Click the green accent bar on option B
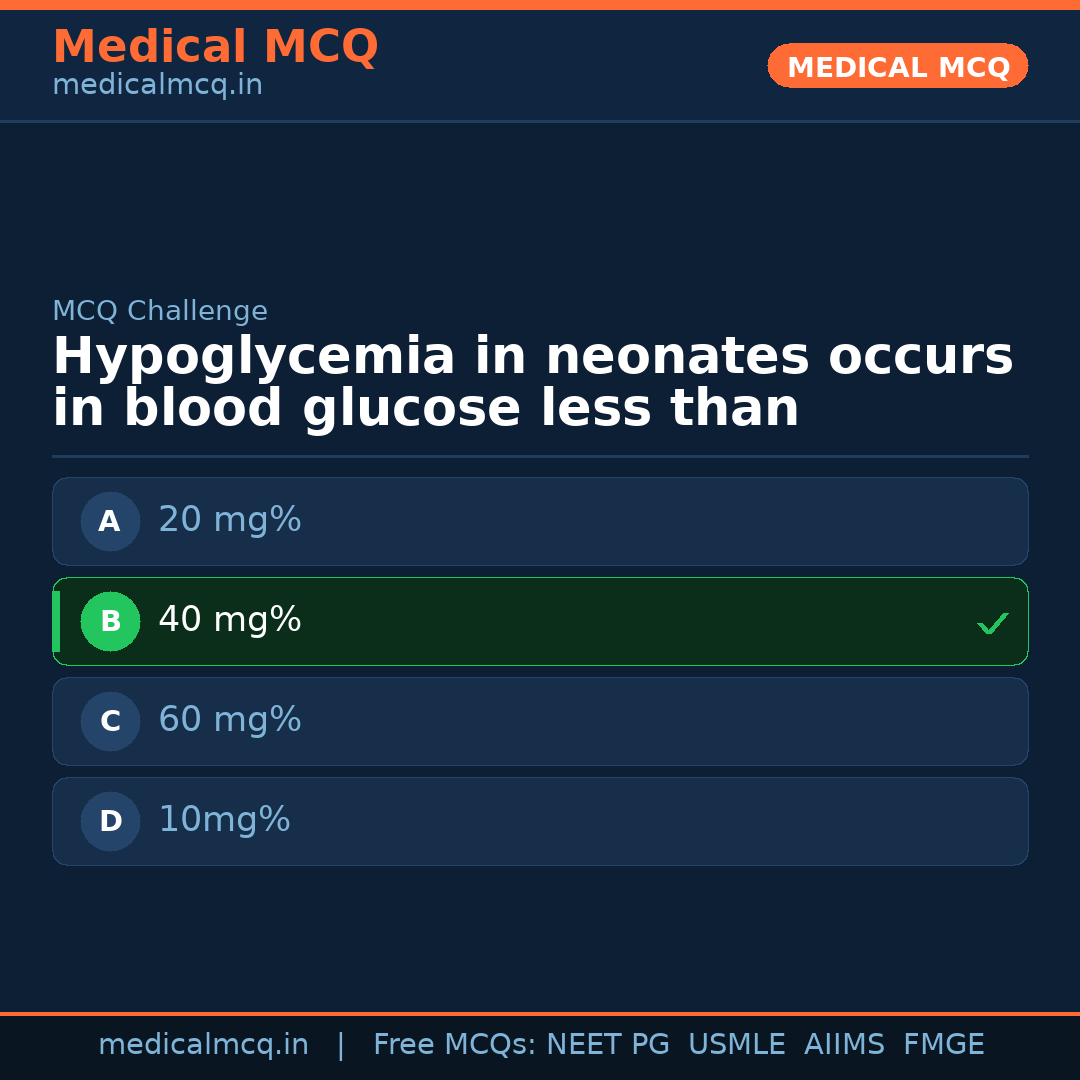Image resolution: width=1080 pixels, height=1080 pixels. point(56,621)
